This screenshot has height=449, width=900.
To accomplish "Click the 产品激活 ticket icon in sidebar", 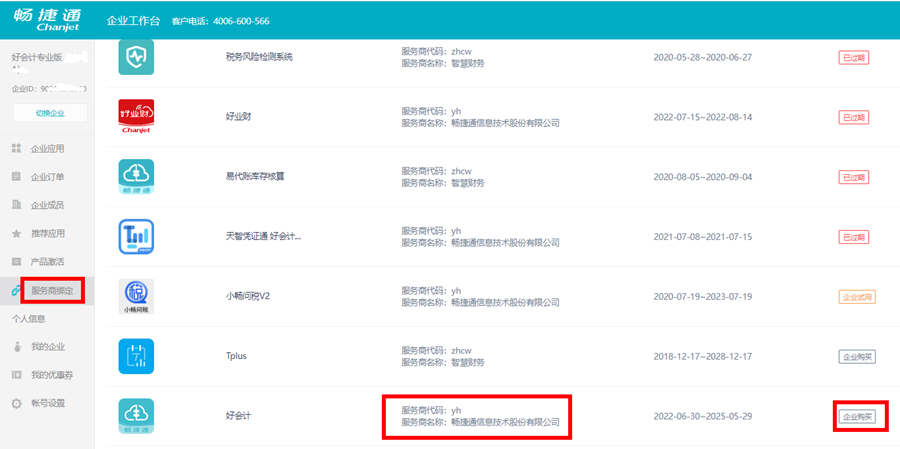I will (16, 262).
